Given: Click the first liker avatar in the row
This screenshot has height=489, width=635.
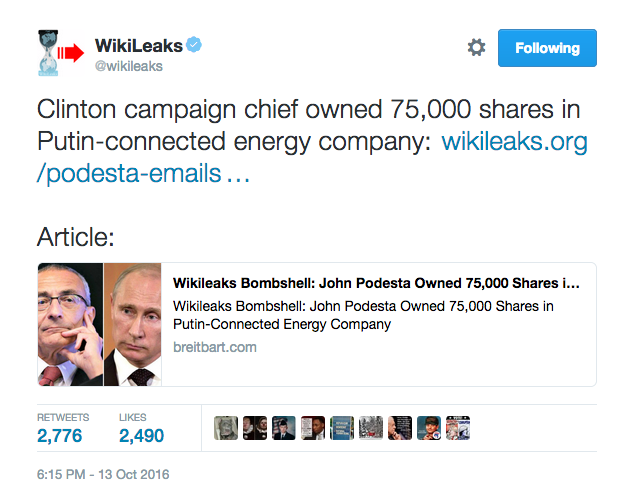Looking at the screenshot, I should pos(226,429).
